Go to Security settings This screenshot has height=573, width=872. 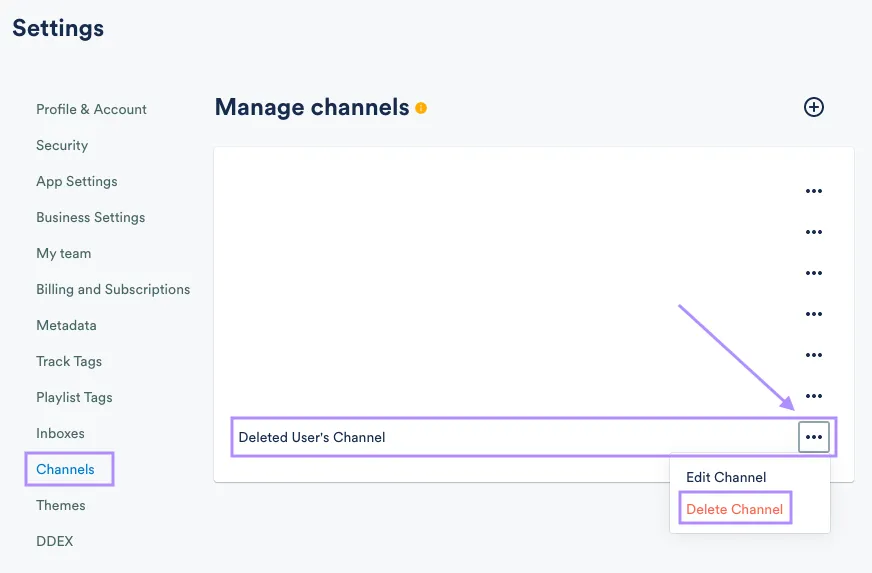62,145
